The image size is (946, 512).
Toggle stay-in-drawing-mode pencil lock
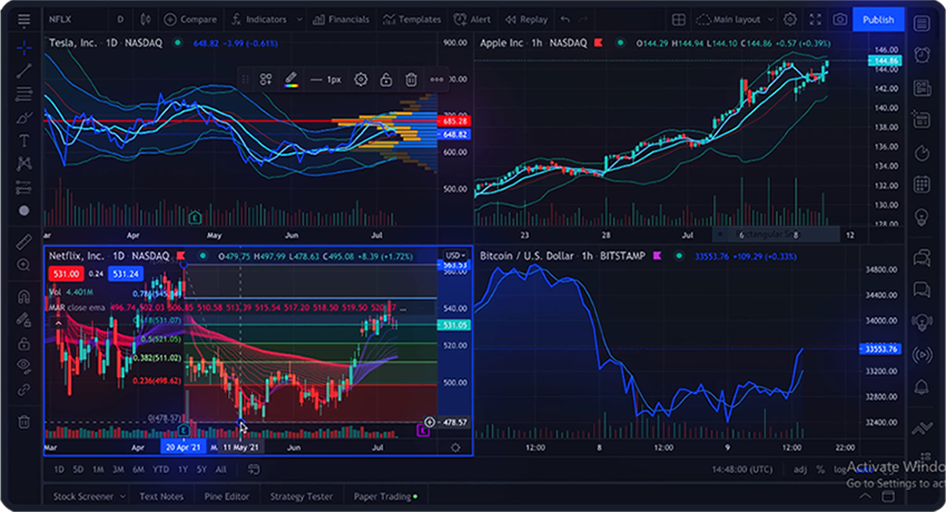click(x=24, y=320)
